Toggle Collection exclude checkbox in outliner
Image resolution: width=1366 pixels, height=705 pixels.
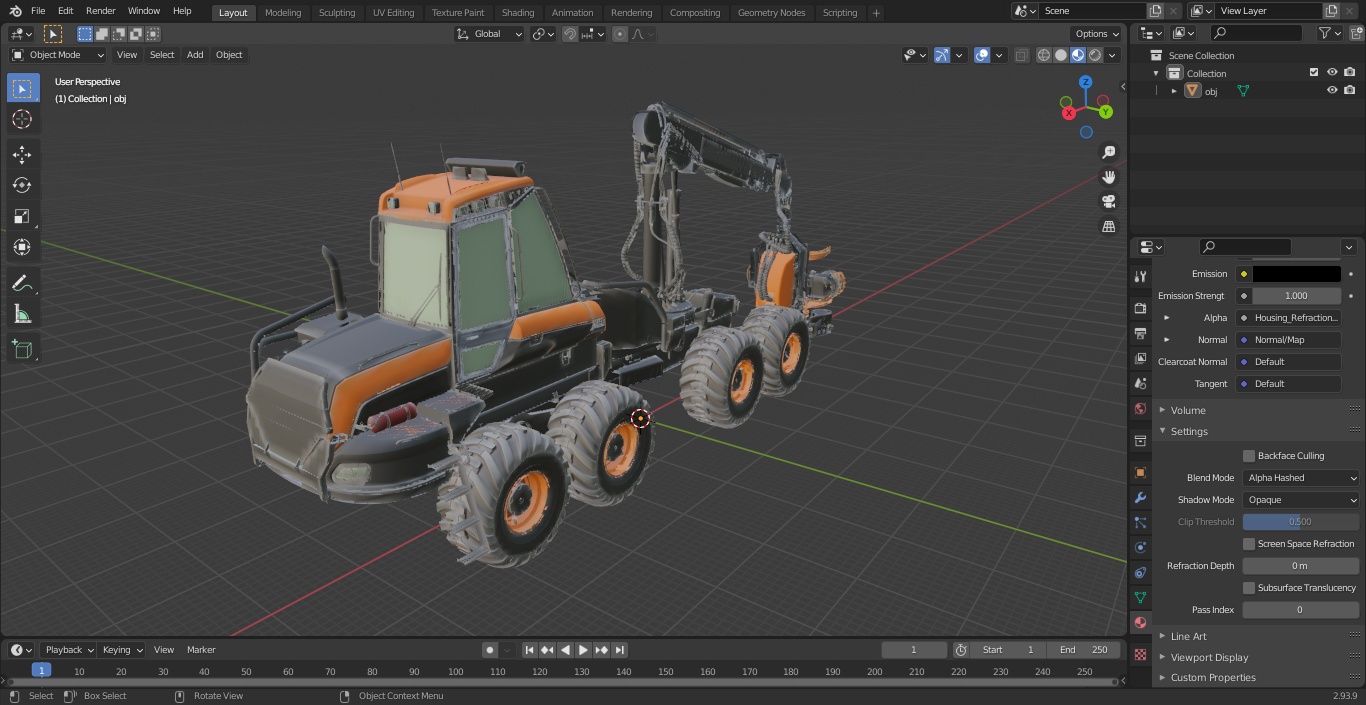click(x=1314, y=72)
